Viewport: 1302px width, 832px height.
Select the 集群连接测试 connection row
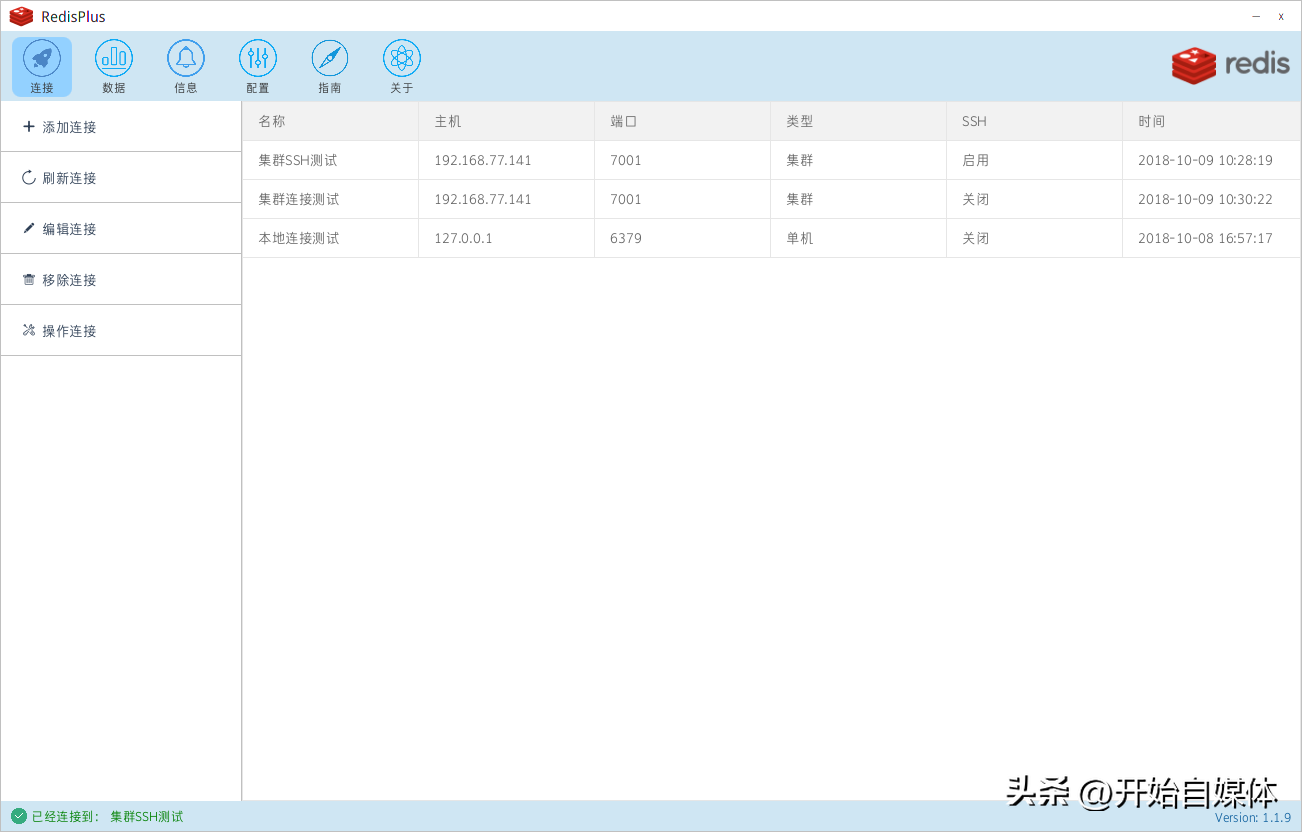[x=772, y=199]
